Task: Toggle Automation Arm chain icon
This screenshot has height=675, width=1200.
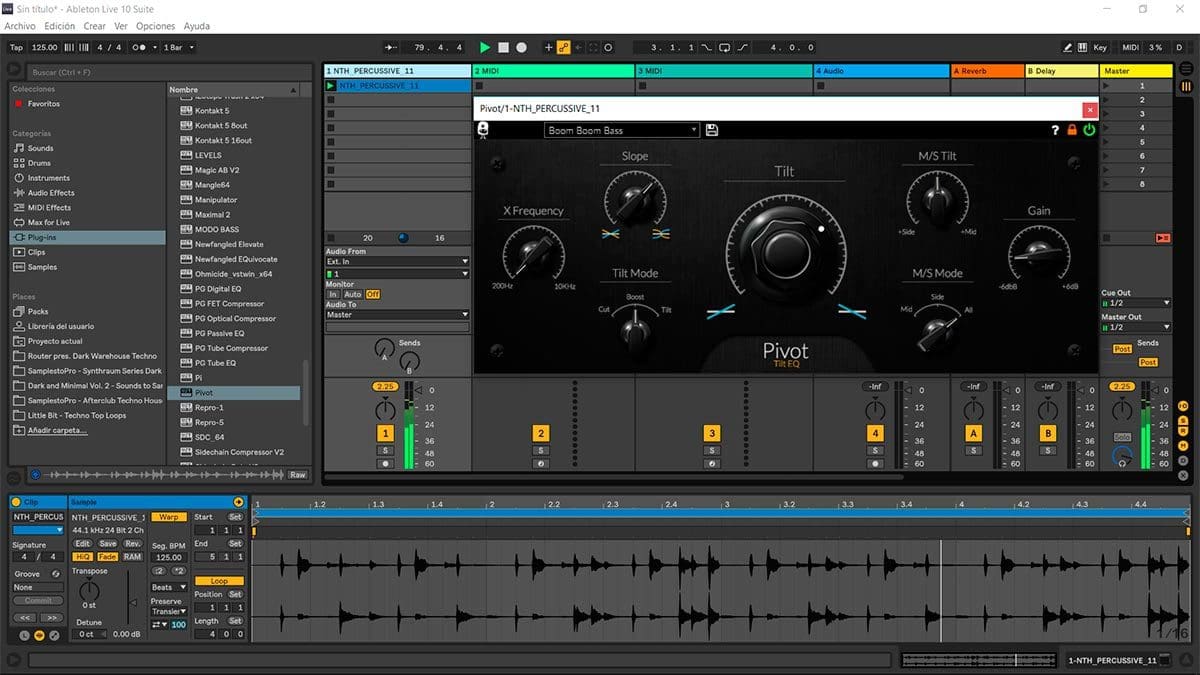Action: tap(563, 47)
